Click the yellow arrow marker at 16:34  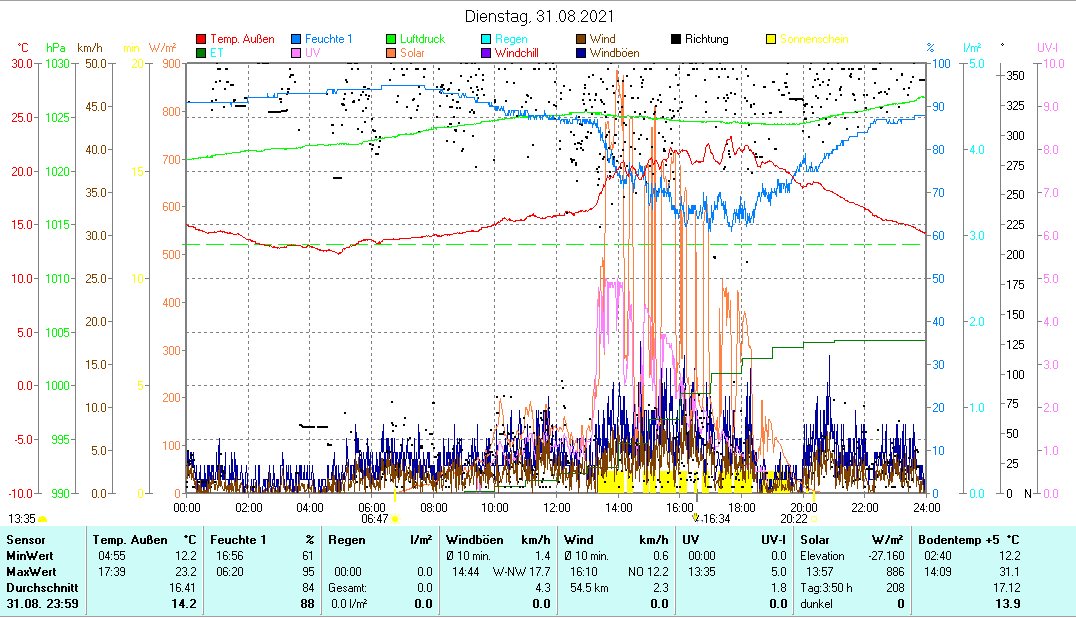[x=696, y=518]
